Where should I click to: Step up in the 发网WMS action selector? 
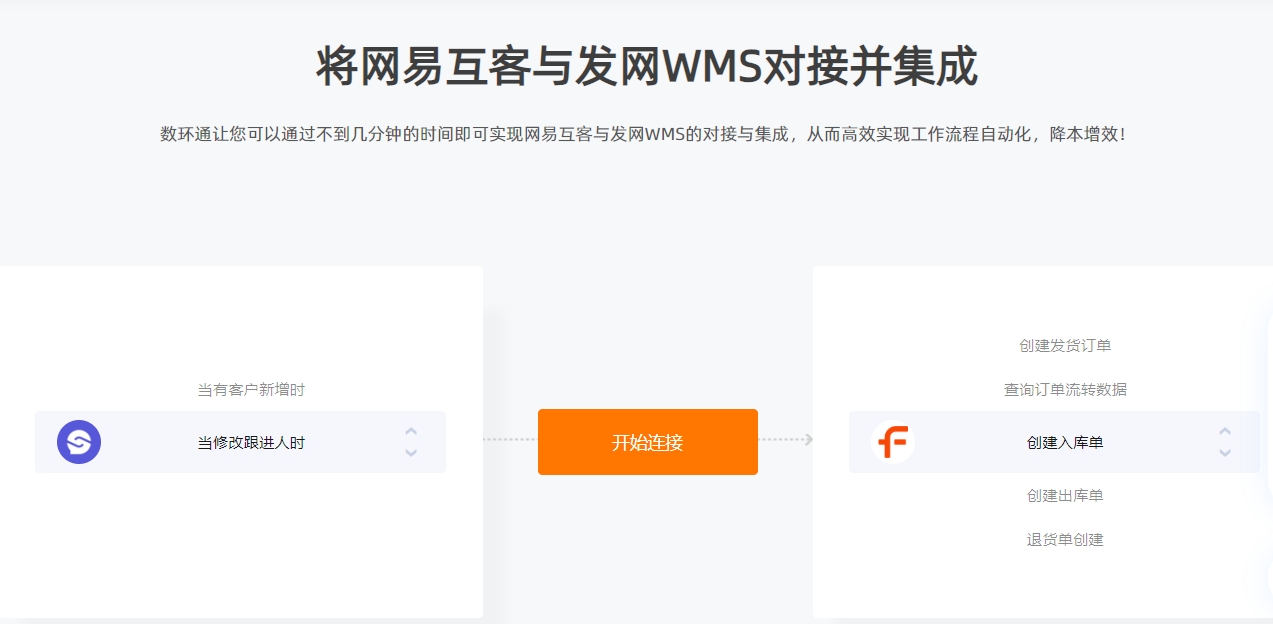point(1225,431)
